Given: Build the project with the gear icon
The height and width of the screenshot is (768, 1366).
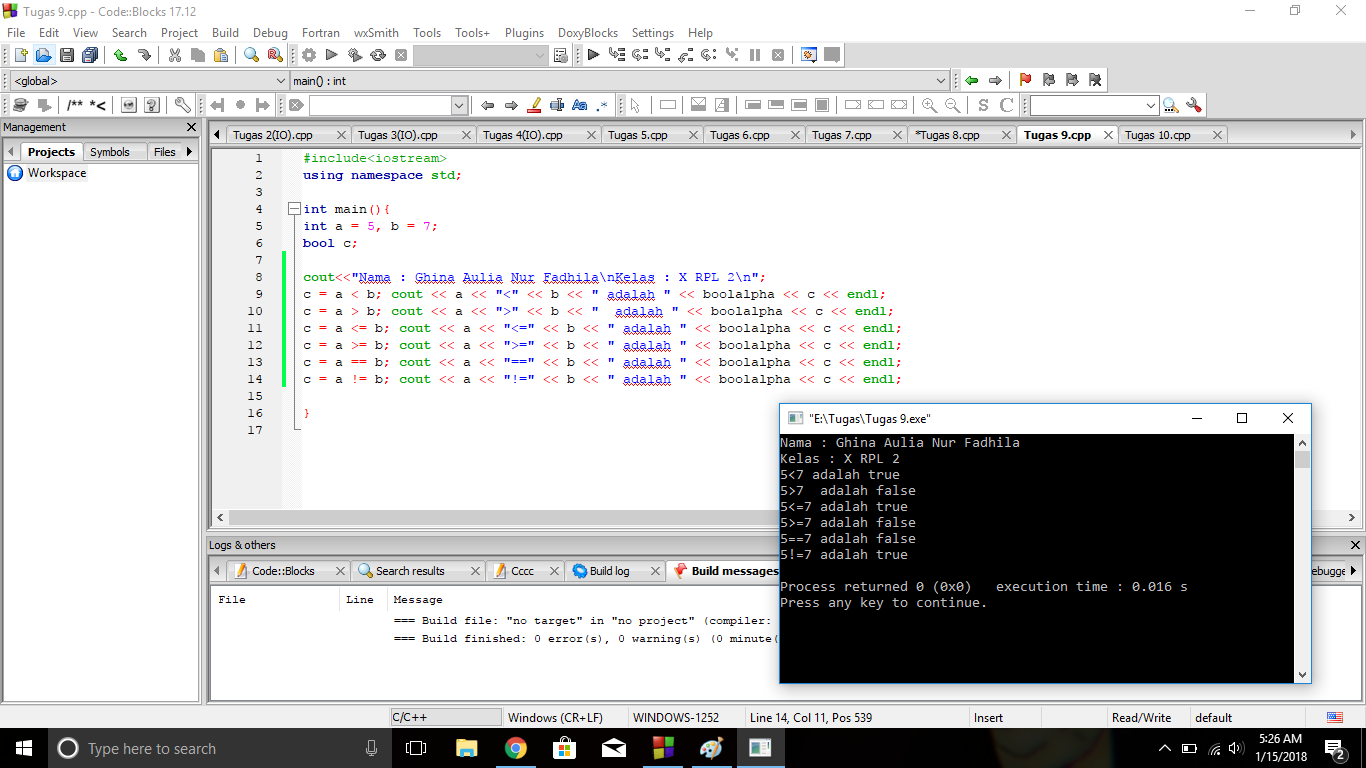Looking at the screenshot, I should point(309,56).
